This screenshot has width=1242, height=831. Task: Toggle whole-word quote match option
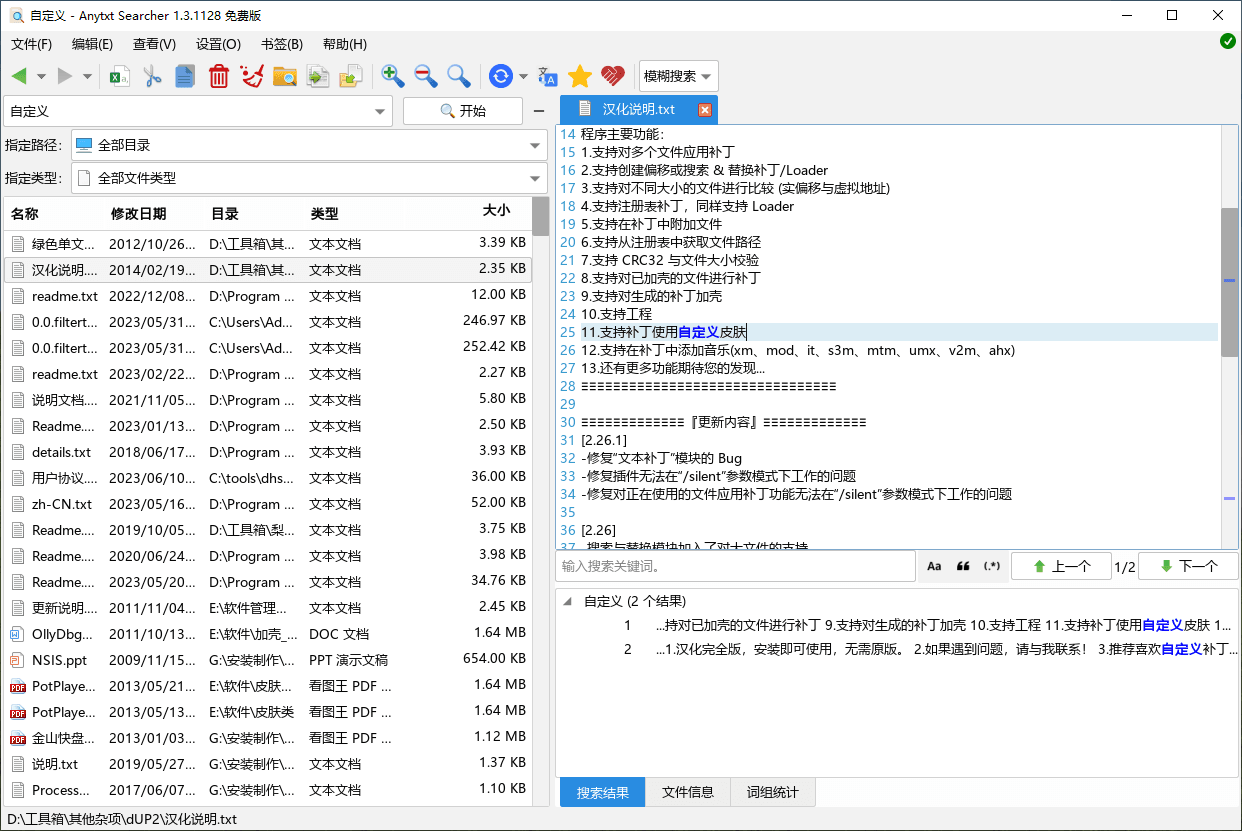(x=963, y=566)
